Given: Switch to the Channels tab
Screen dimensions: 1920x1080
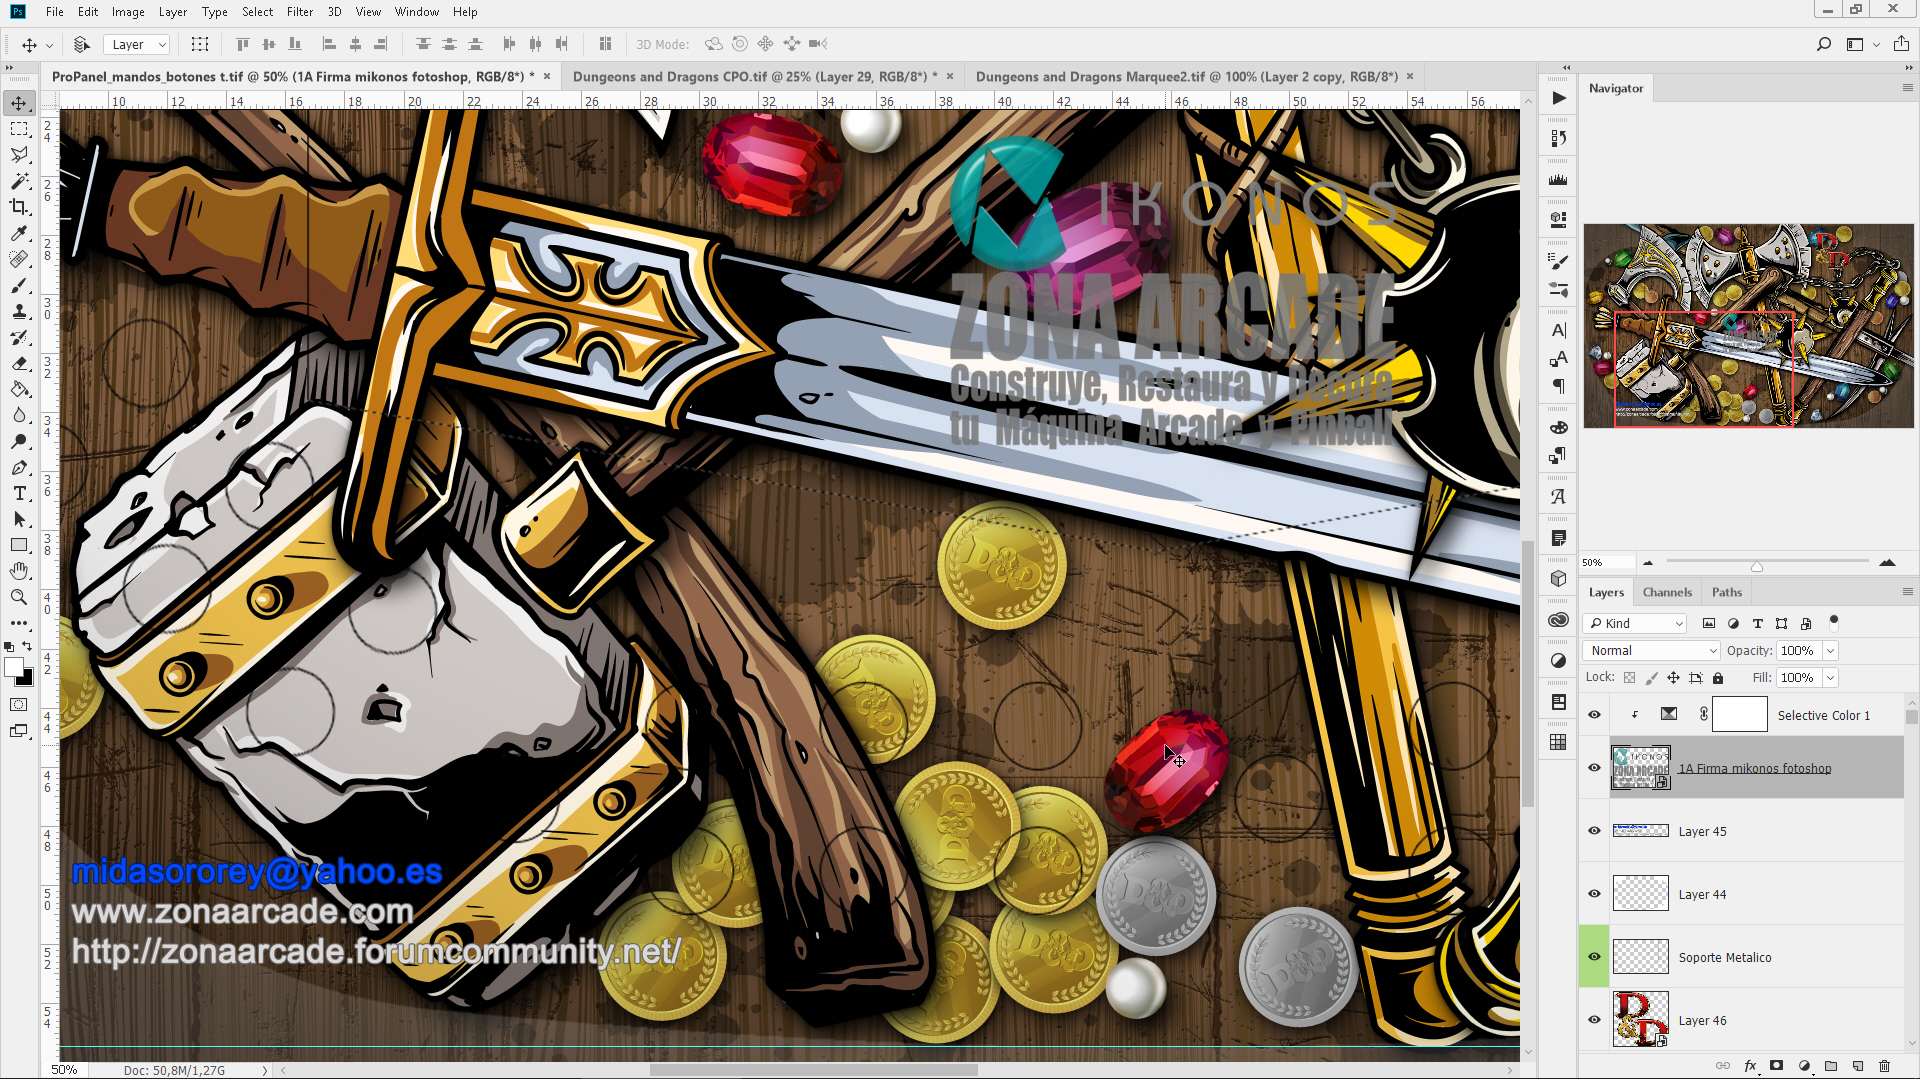Looking at the screenshot, I should pyautogui.click(x=1666, y=591).
